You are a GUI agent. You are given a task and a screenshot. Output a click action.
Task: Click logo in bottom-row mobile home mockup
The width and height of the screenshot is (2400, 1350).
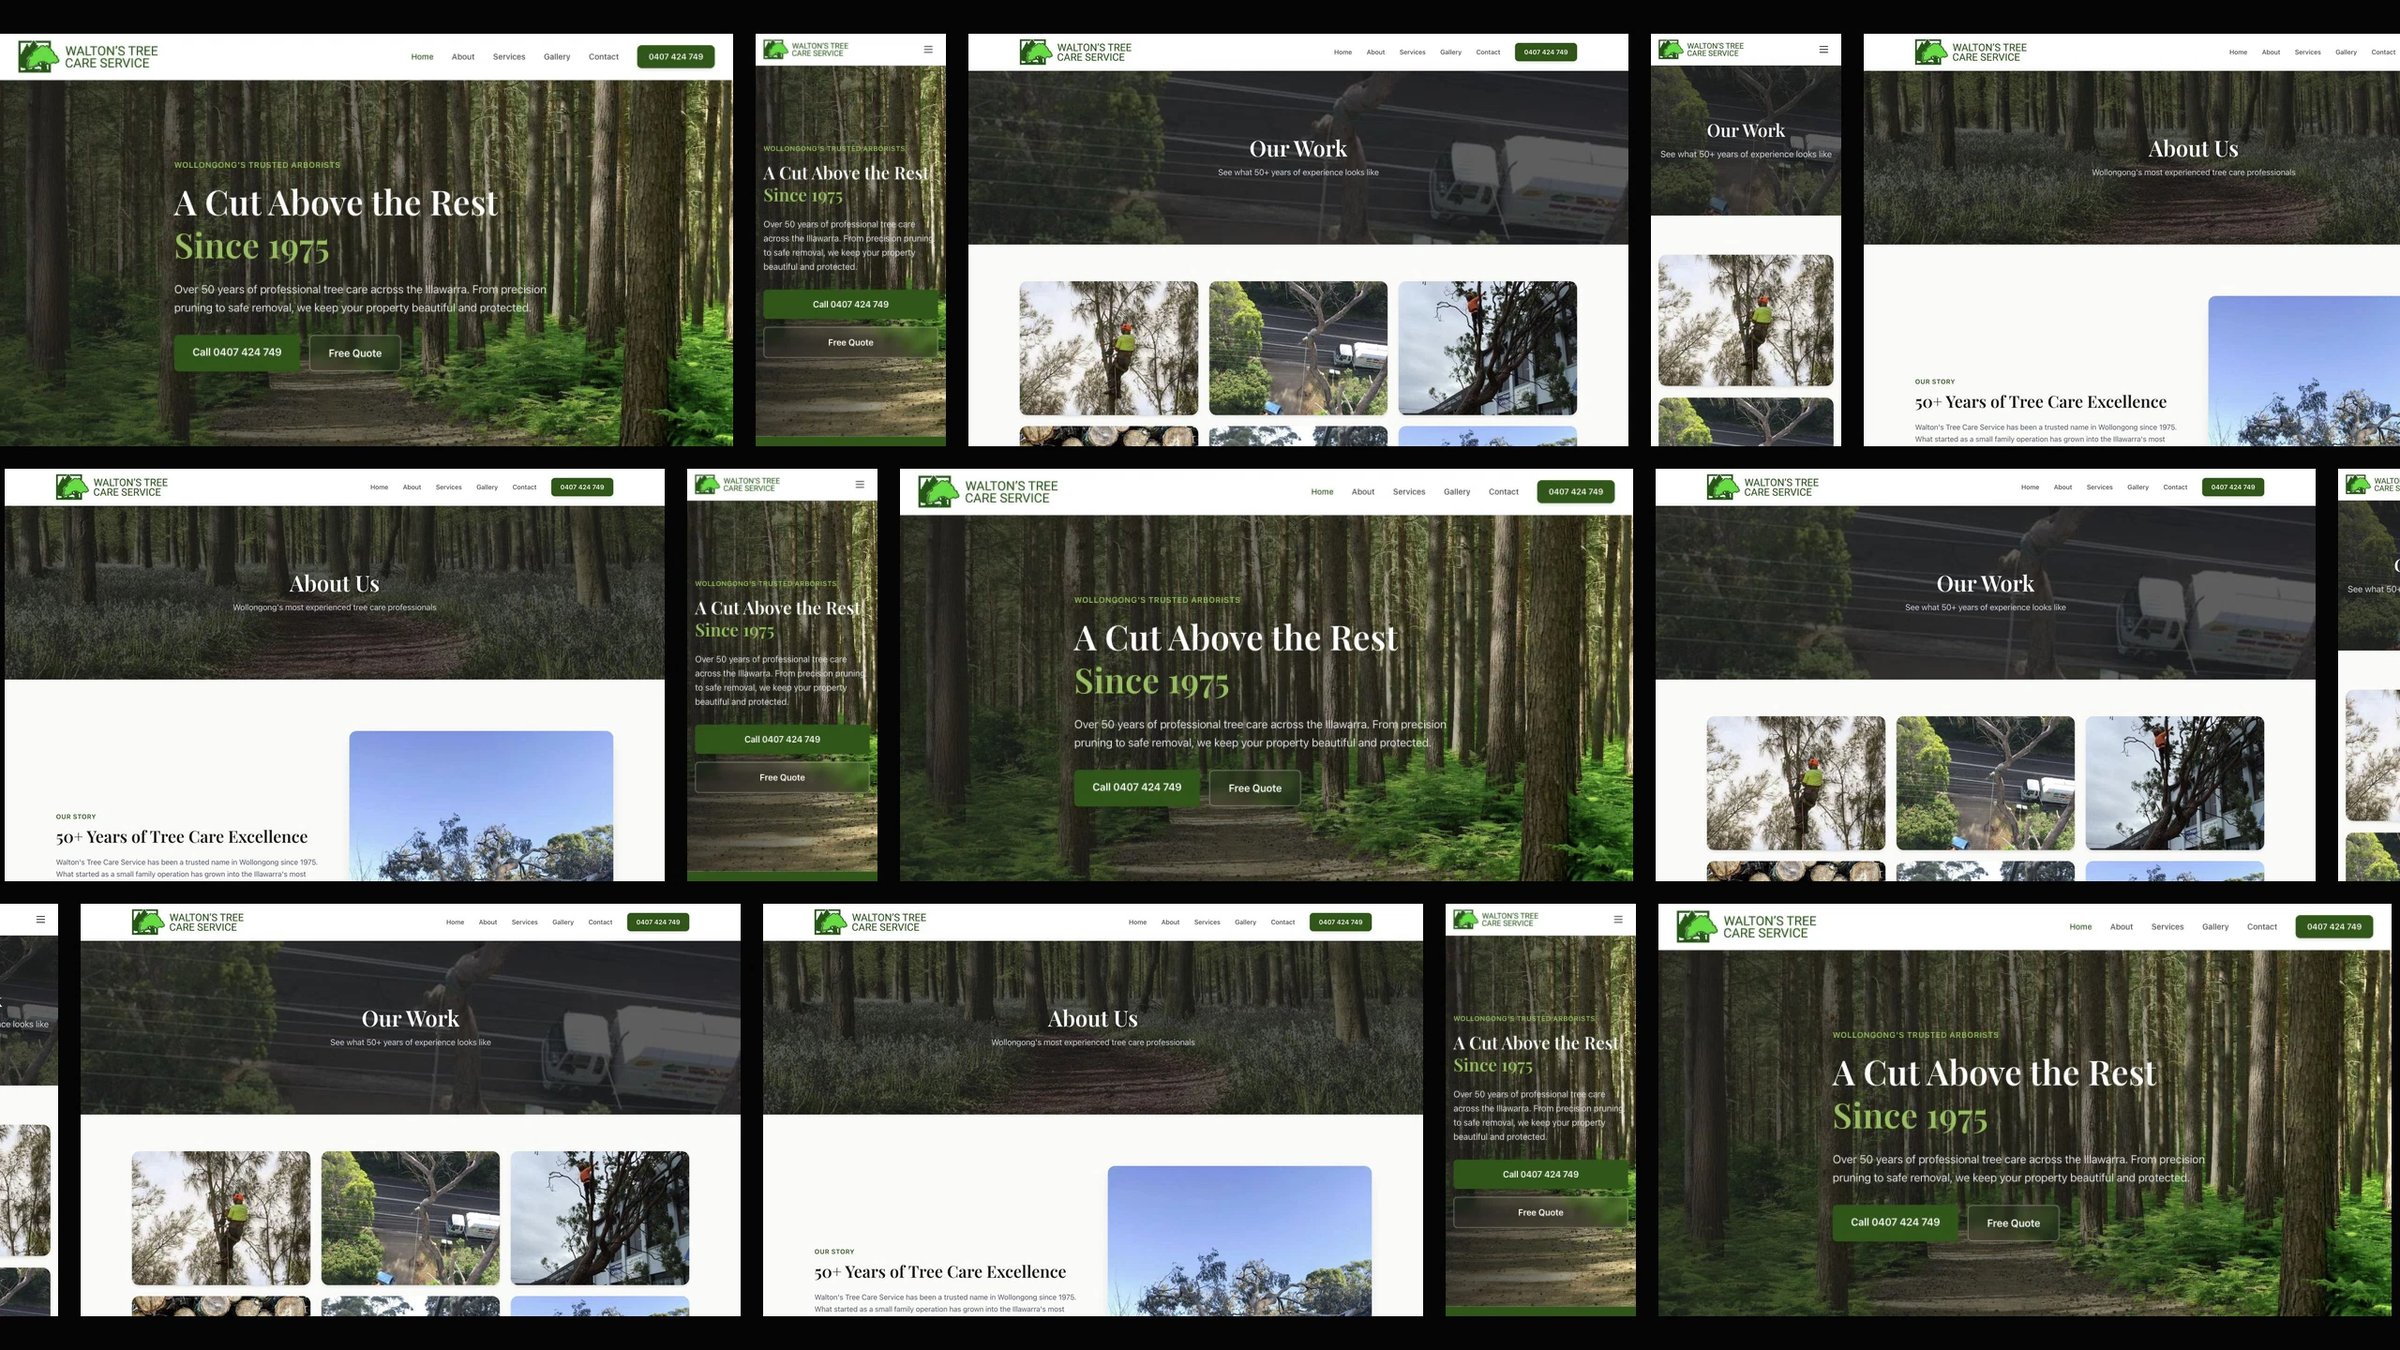1496,920
